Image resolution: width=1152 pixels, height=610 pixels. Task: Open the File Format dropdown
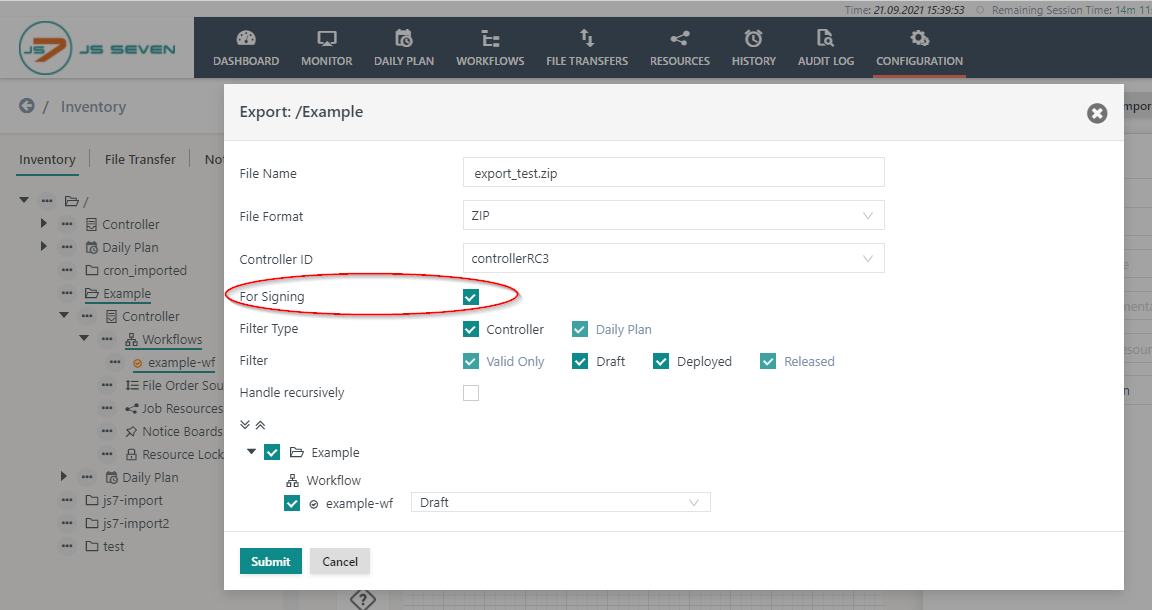[x=674, y=215]
